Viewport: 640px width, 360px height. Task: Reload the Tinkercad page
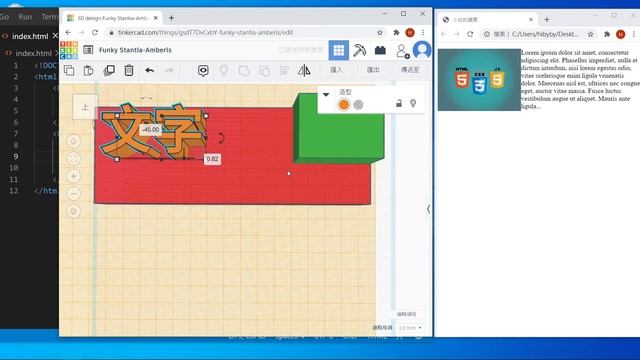[x=95, y=32]
